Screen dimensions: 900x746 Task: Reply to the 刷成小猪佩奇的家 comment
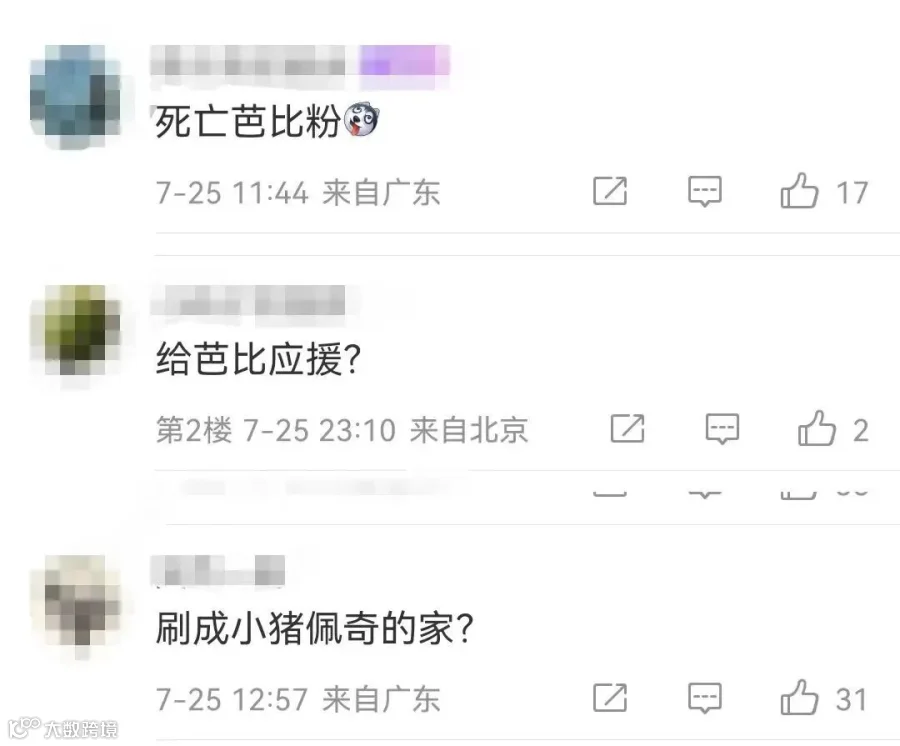tap(705, 698)
